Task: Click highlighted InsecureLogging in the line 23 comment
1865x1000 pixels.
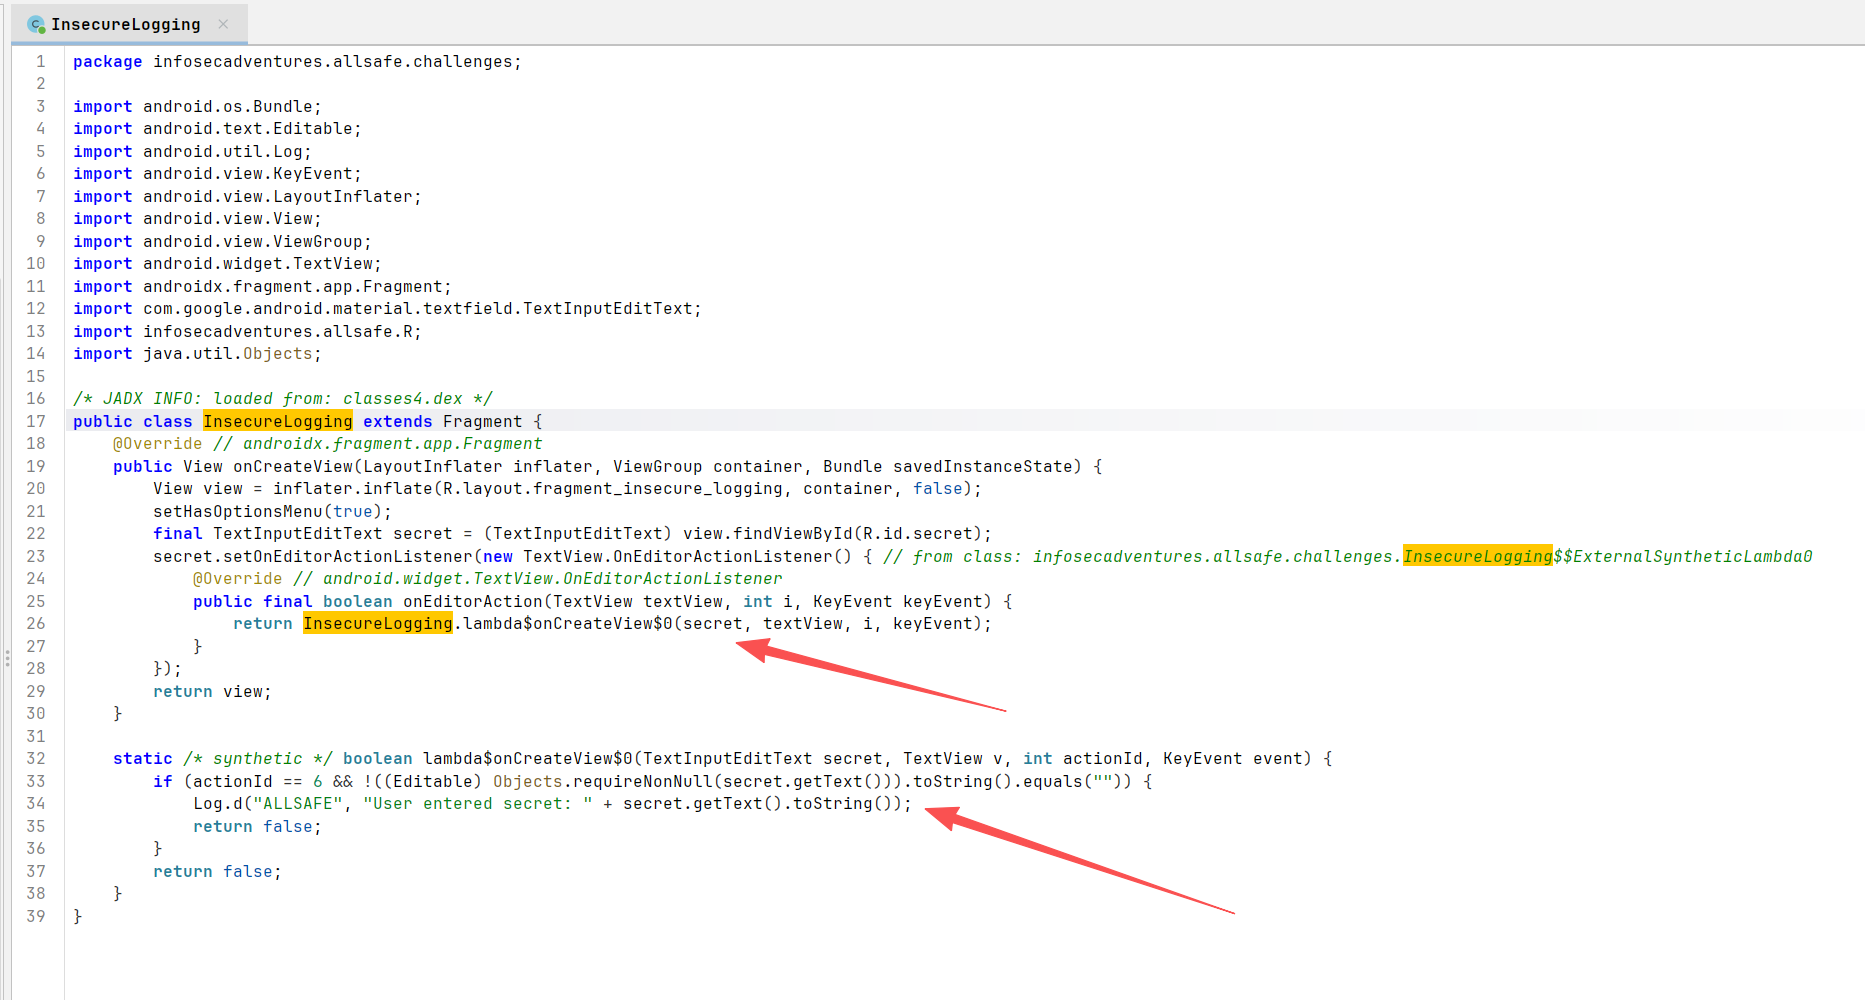Action: (x=1477, y=556)
